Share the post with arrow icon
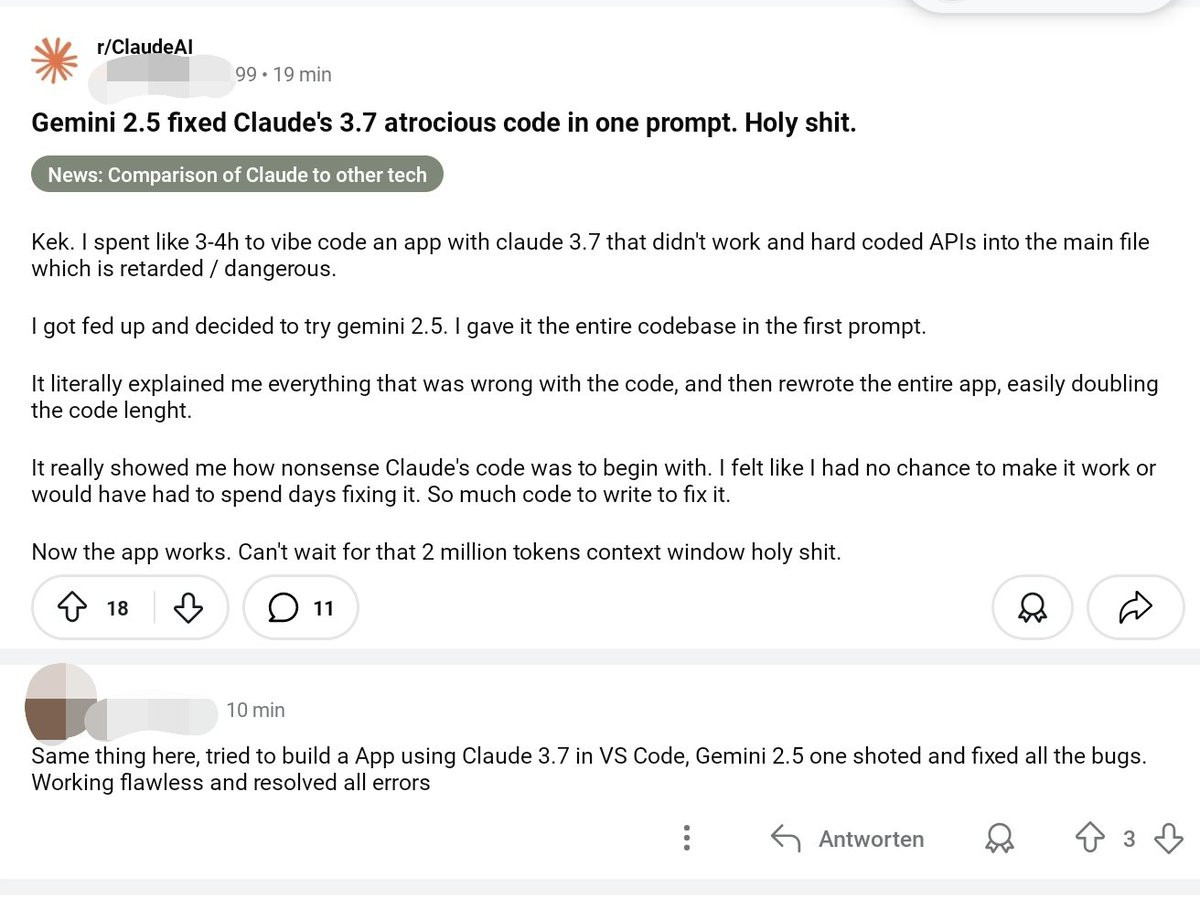 [1135, 607]
